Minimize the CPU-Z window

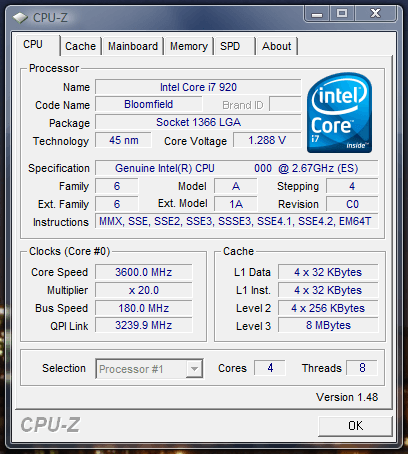coord(317,14)
